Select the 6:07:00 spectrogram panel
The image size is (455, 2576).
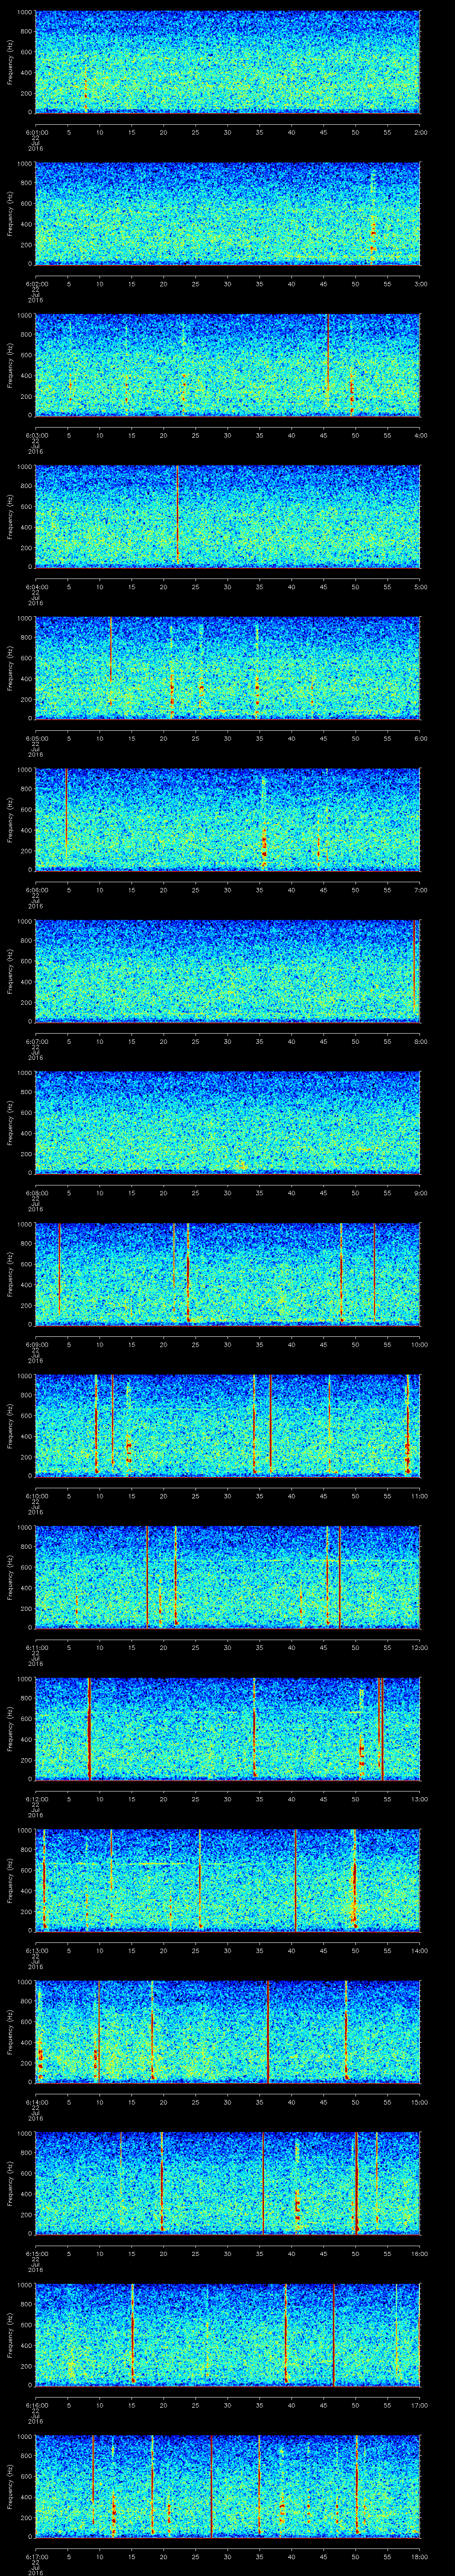pyautogui.click(x=227, y=970)
